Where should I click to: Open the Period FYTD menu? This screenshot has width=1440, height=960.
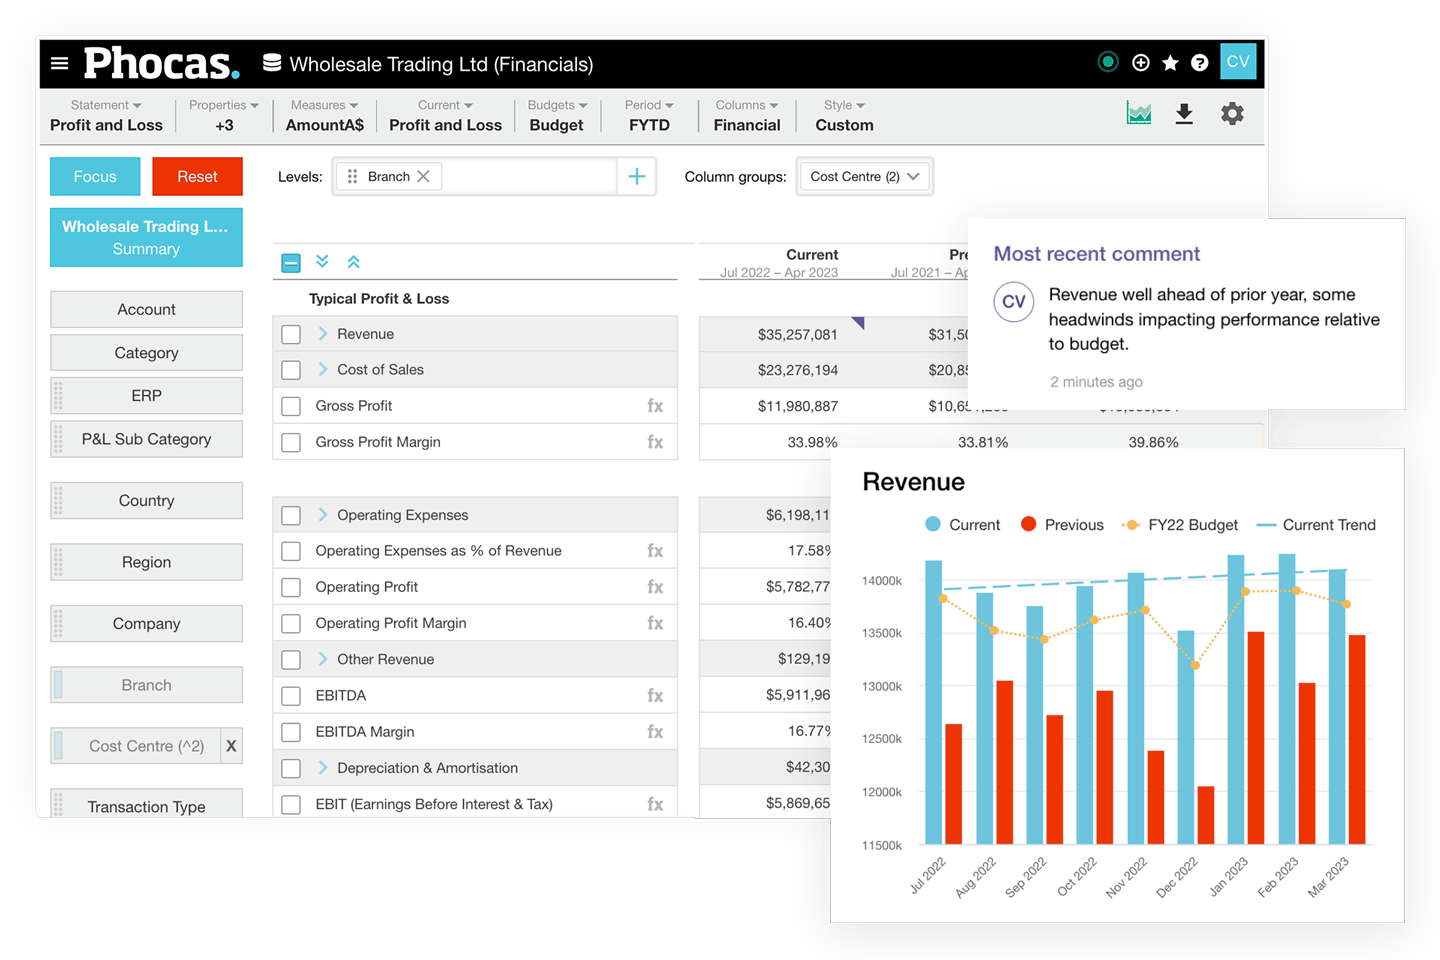tap(648, 114)
